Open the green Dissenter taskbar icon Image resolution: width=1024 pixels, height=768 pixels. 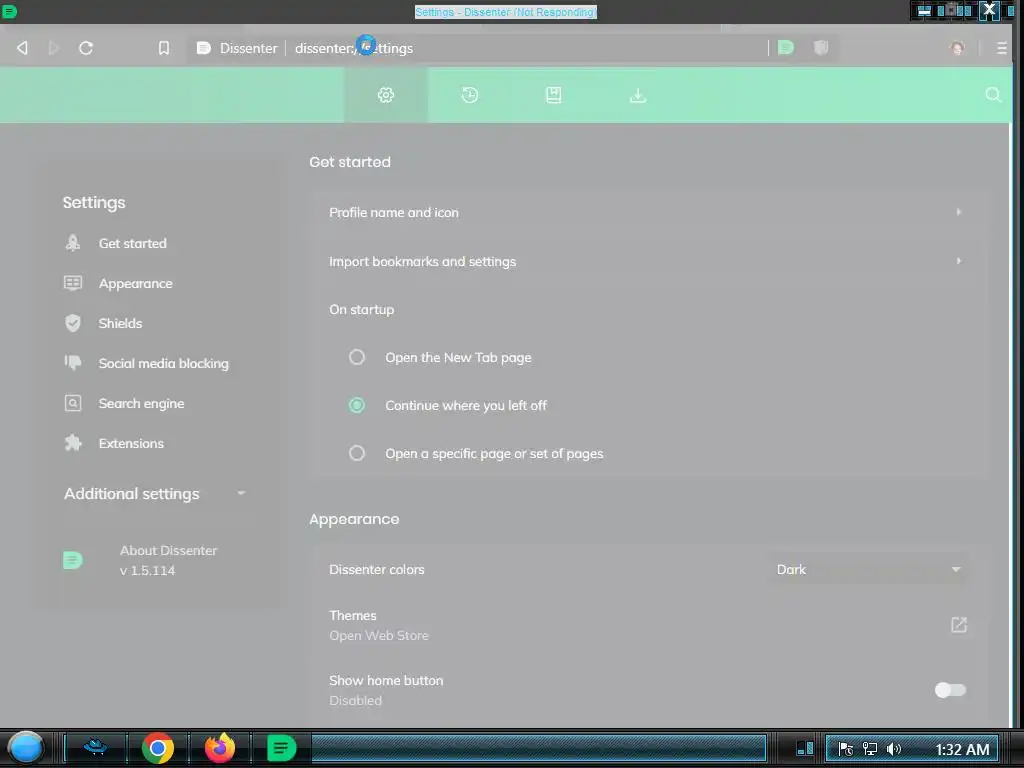[x=281, y=748]
